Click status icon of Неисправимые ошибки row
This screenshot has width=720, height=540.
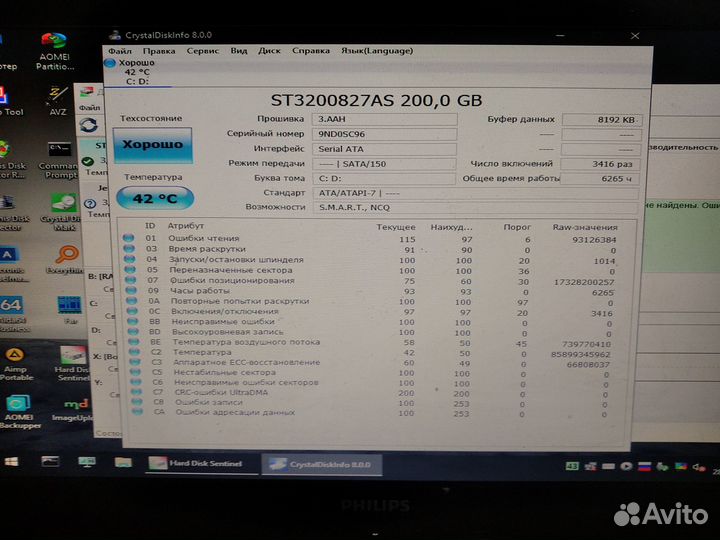[133, 321]
